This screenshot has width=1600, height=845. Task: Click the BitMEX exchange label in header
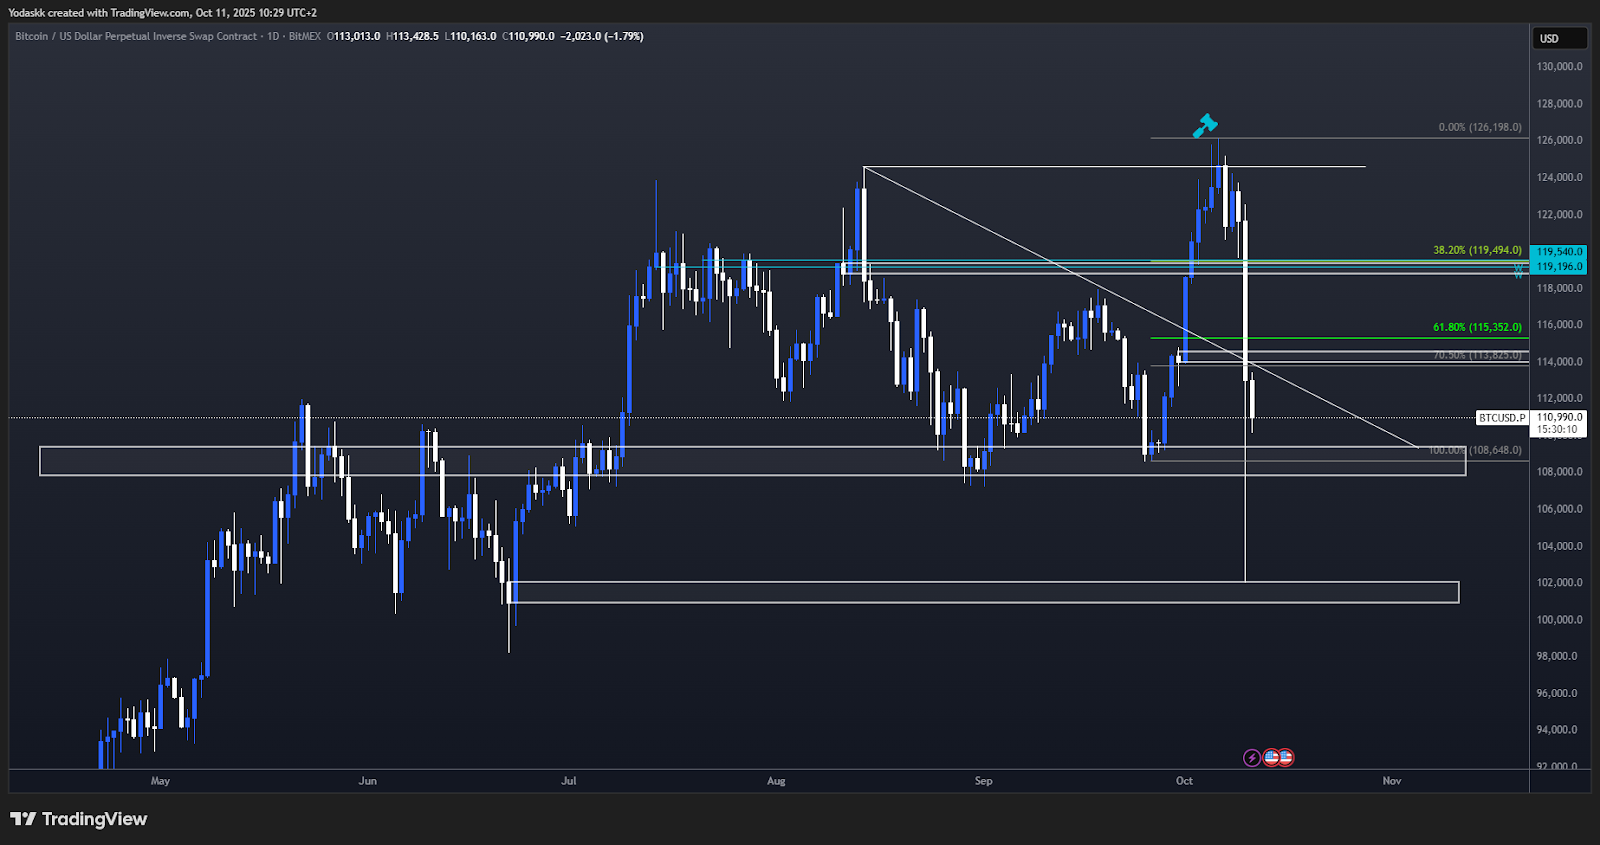coord(305,36)
